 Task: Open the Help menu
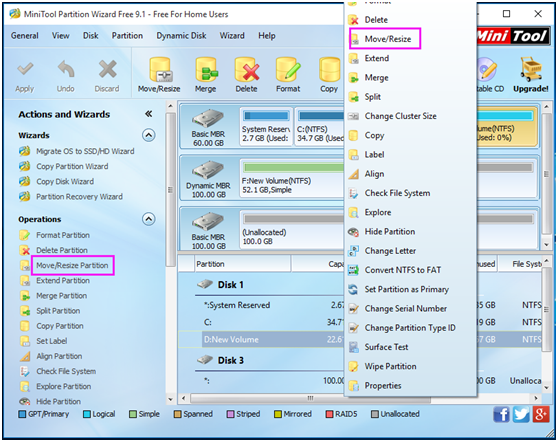click(267, 36)
